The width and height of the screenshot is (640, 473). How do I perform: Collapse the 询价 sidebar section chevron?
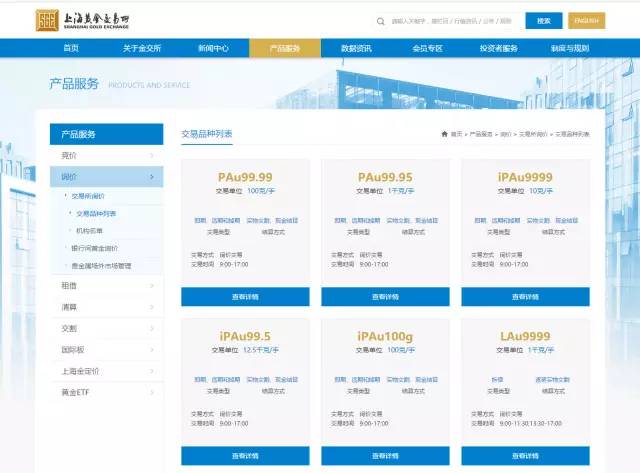pos(152,177)
